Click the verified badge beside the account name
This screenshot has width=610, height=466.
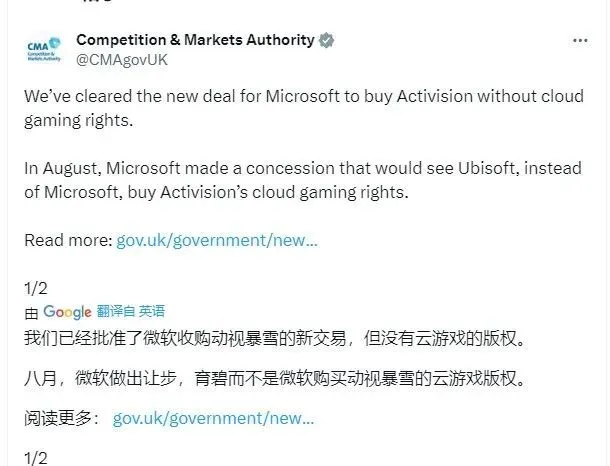click(x=326, y=40)
